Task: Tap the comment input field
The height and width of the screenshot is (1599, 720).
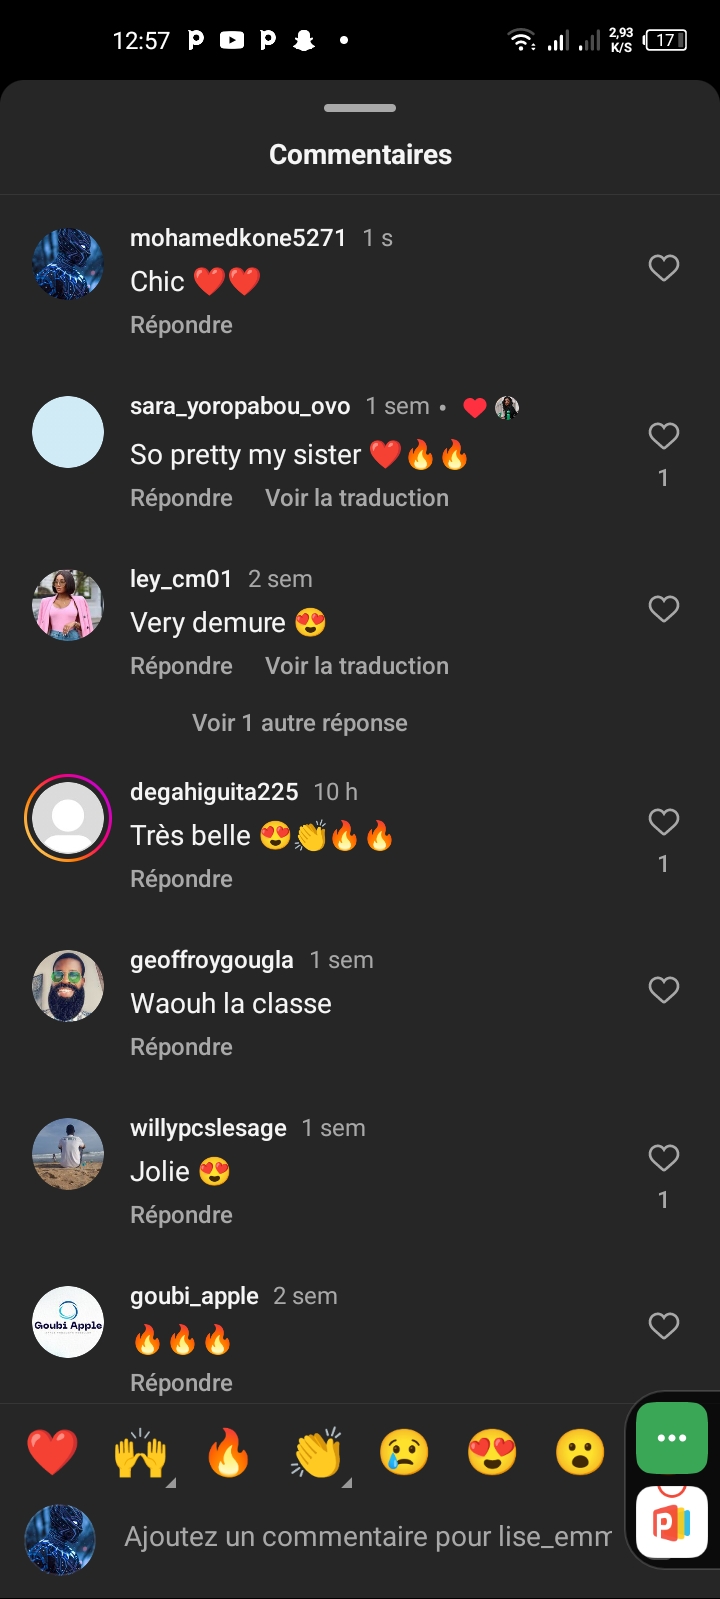Action: pyautogui.click(x=366, y=1537)
